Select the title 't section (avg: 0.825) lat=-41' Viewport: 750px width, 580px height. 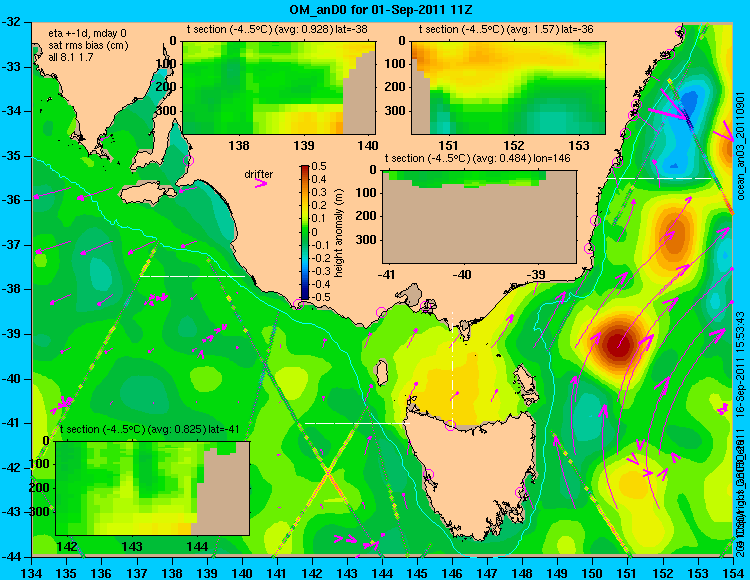[x=150, y=429]
